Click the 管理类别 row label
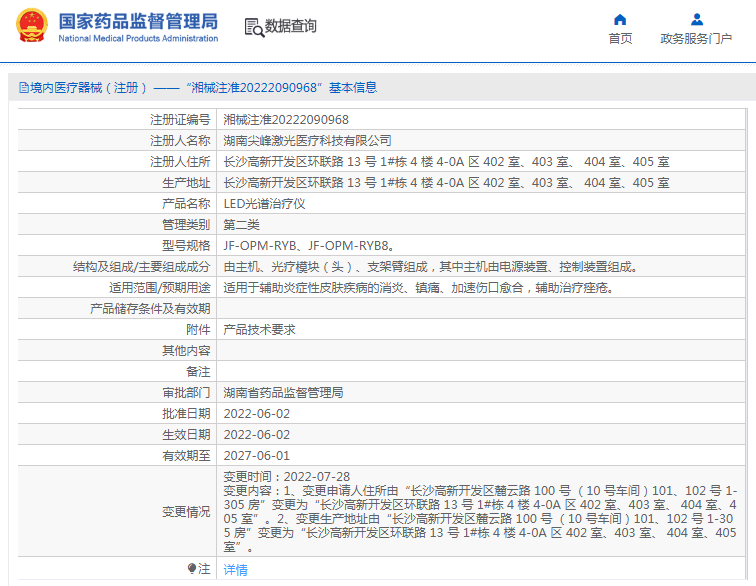Viewport: 756px width, 586px height. coord(186,225)
